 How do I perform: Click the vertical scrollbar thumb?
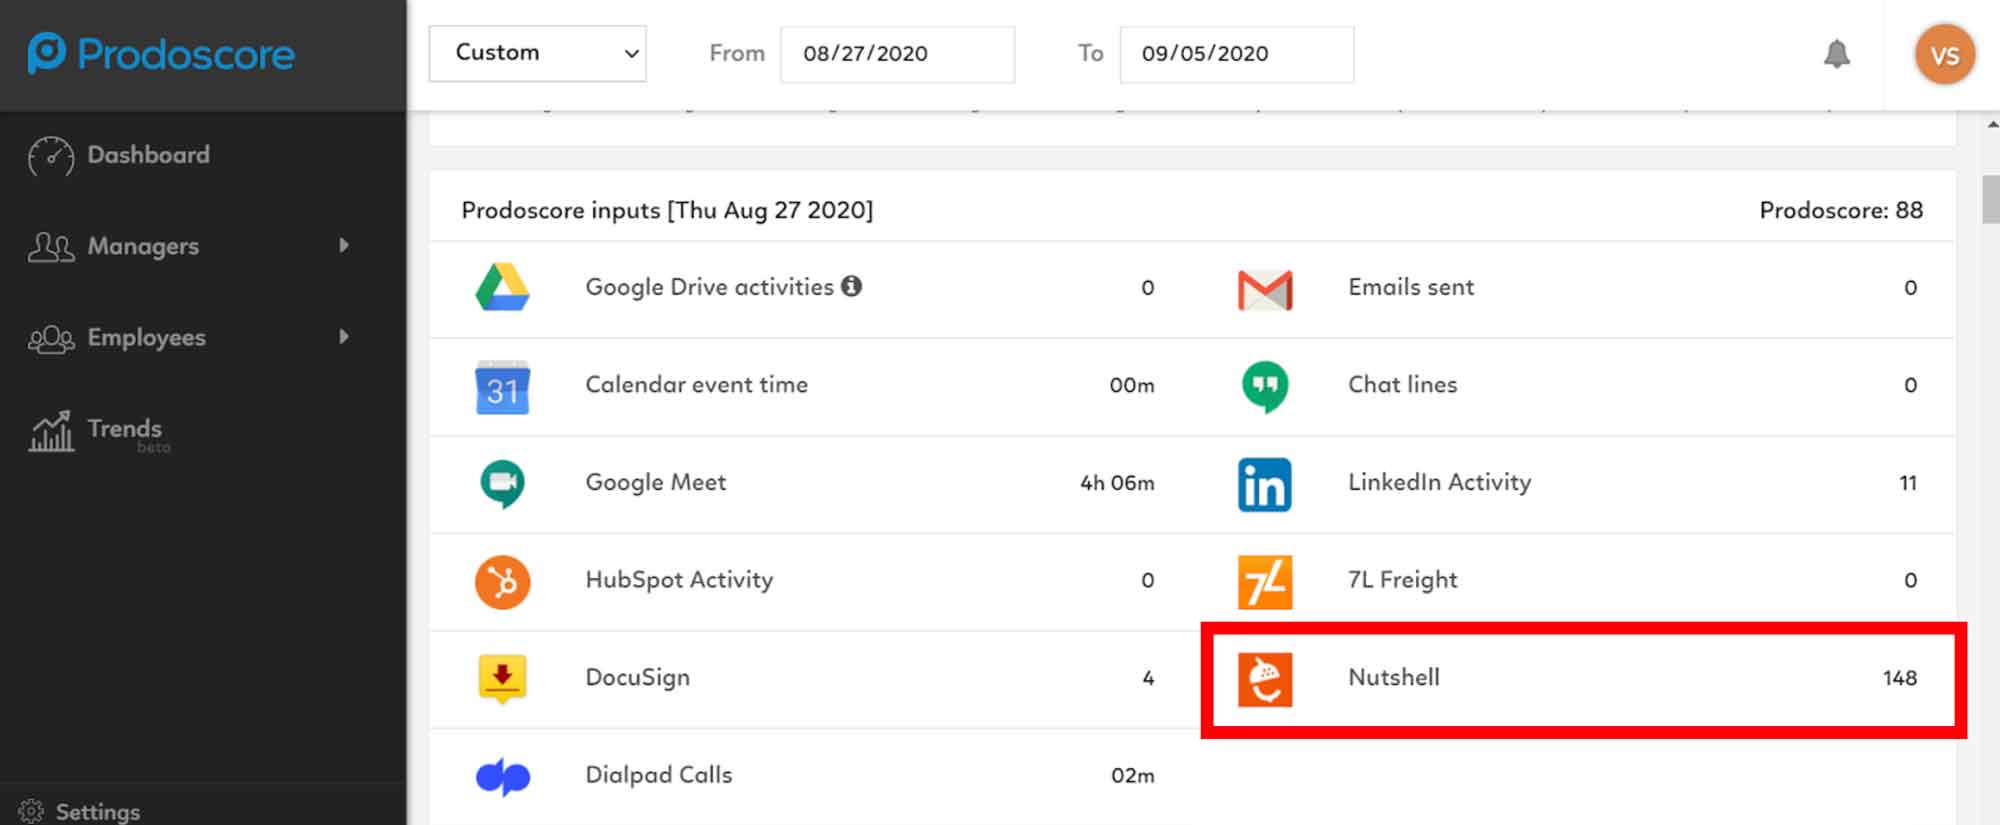click(1991, 199)
